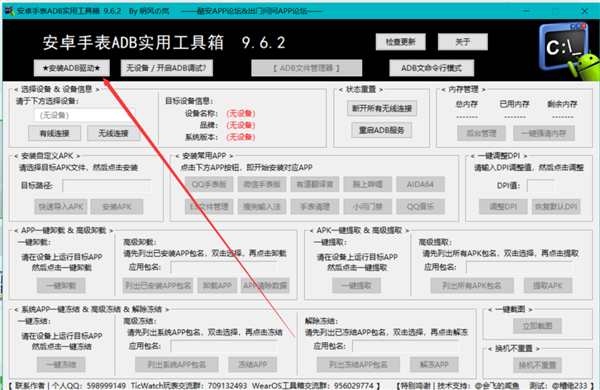Focus 应用包名 field under 高级提取
The width and height of the screenshot is (600, 390).
pyautogui.click(x=519, y=267)
